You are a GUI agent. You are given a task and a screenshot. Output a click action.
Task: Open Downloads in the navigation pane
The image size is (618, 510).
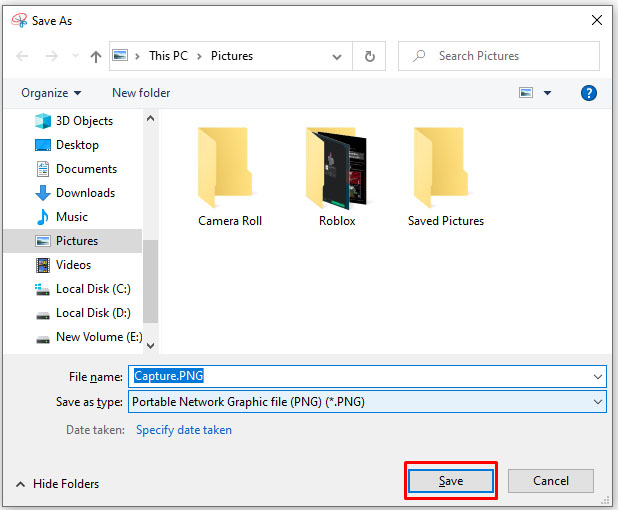coord(75,193)
